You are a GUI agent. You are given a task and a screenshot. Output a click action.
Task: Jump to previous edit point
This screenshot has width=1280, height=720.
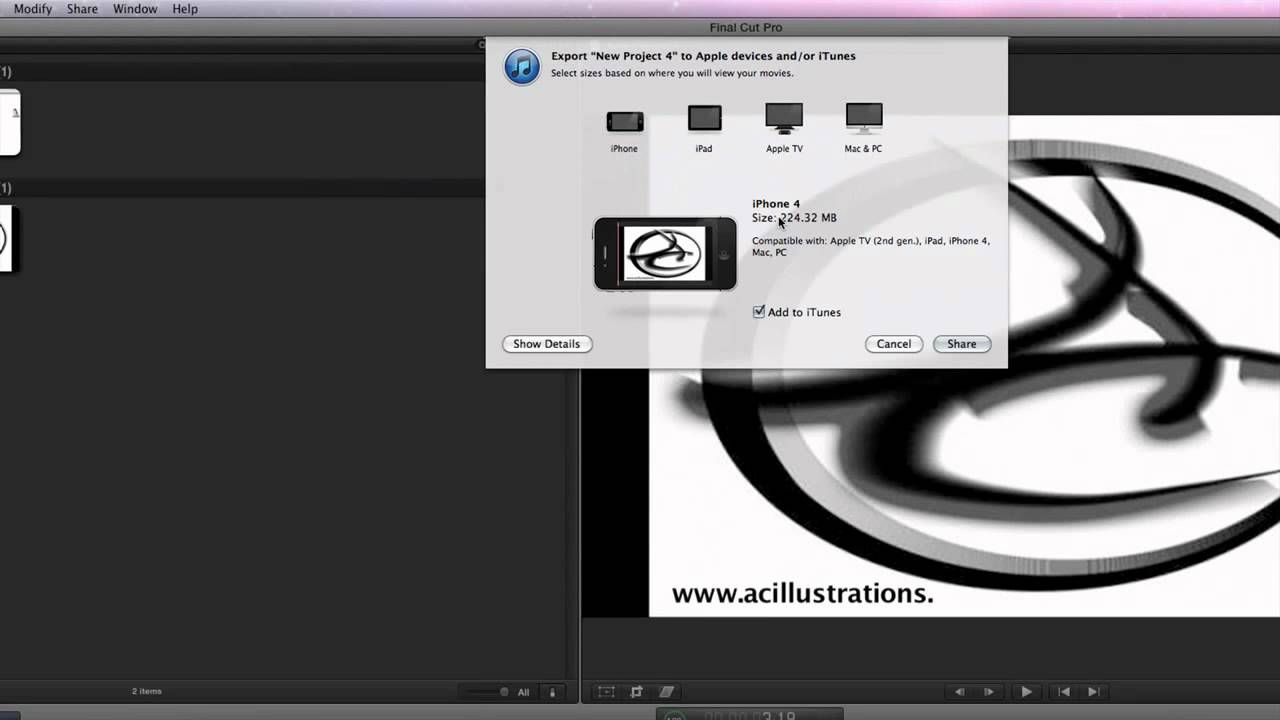pyautogui.click(x=1064, y=692)
